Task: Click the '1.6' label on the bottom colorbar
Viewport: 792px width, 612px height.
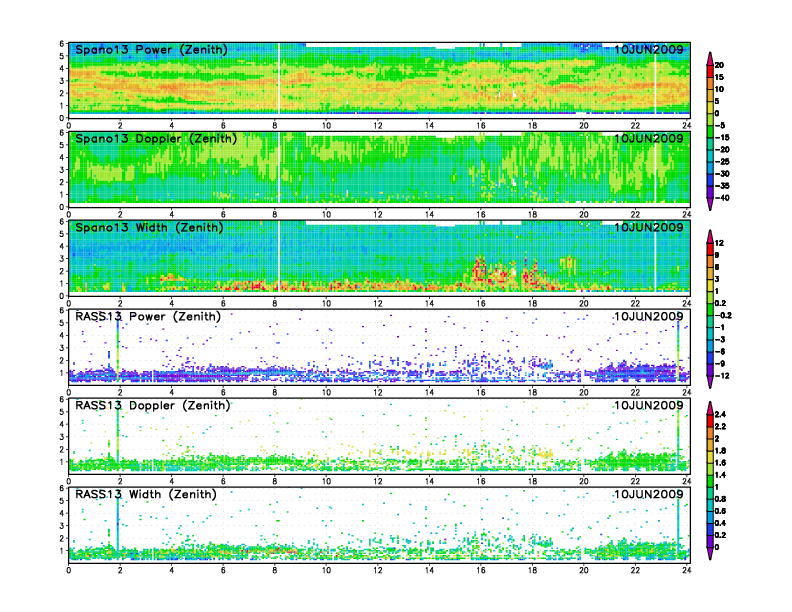Action: click(x=720, y=463)
